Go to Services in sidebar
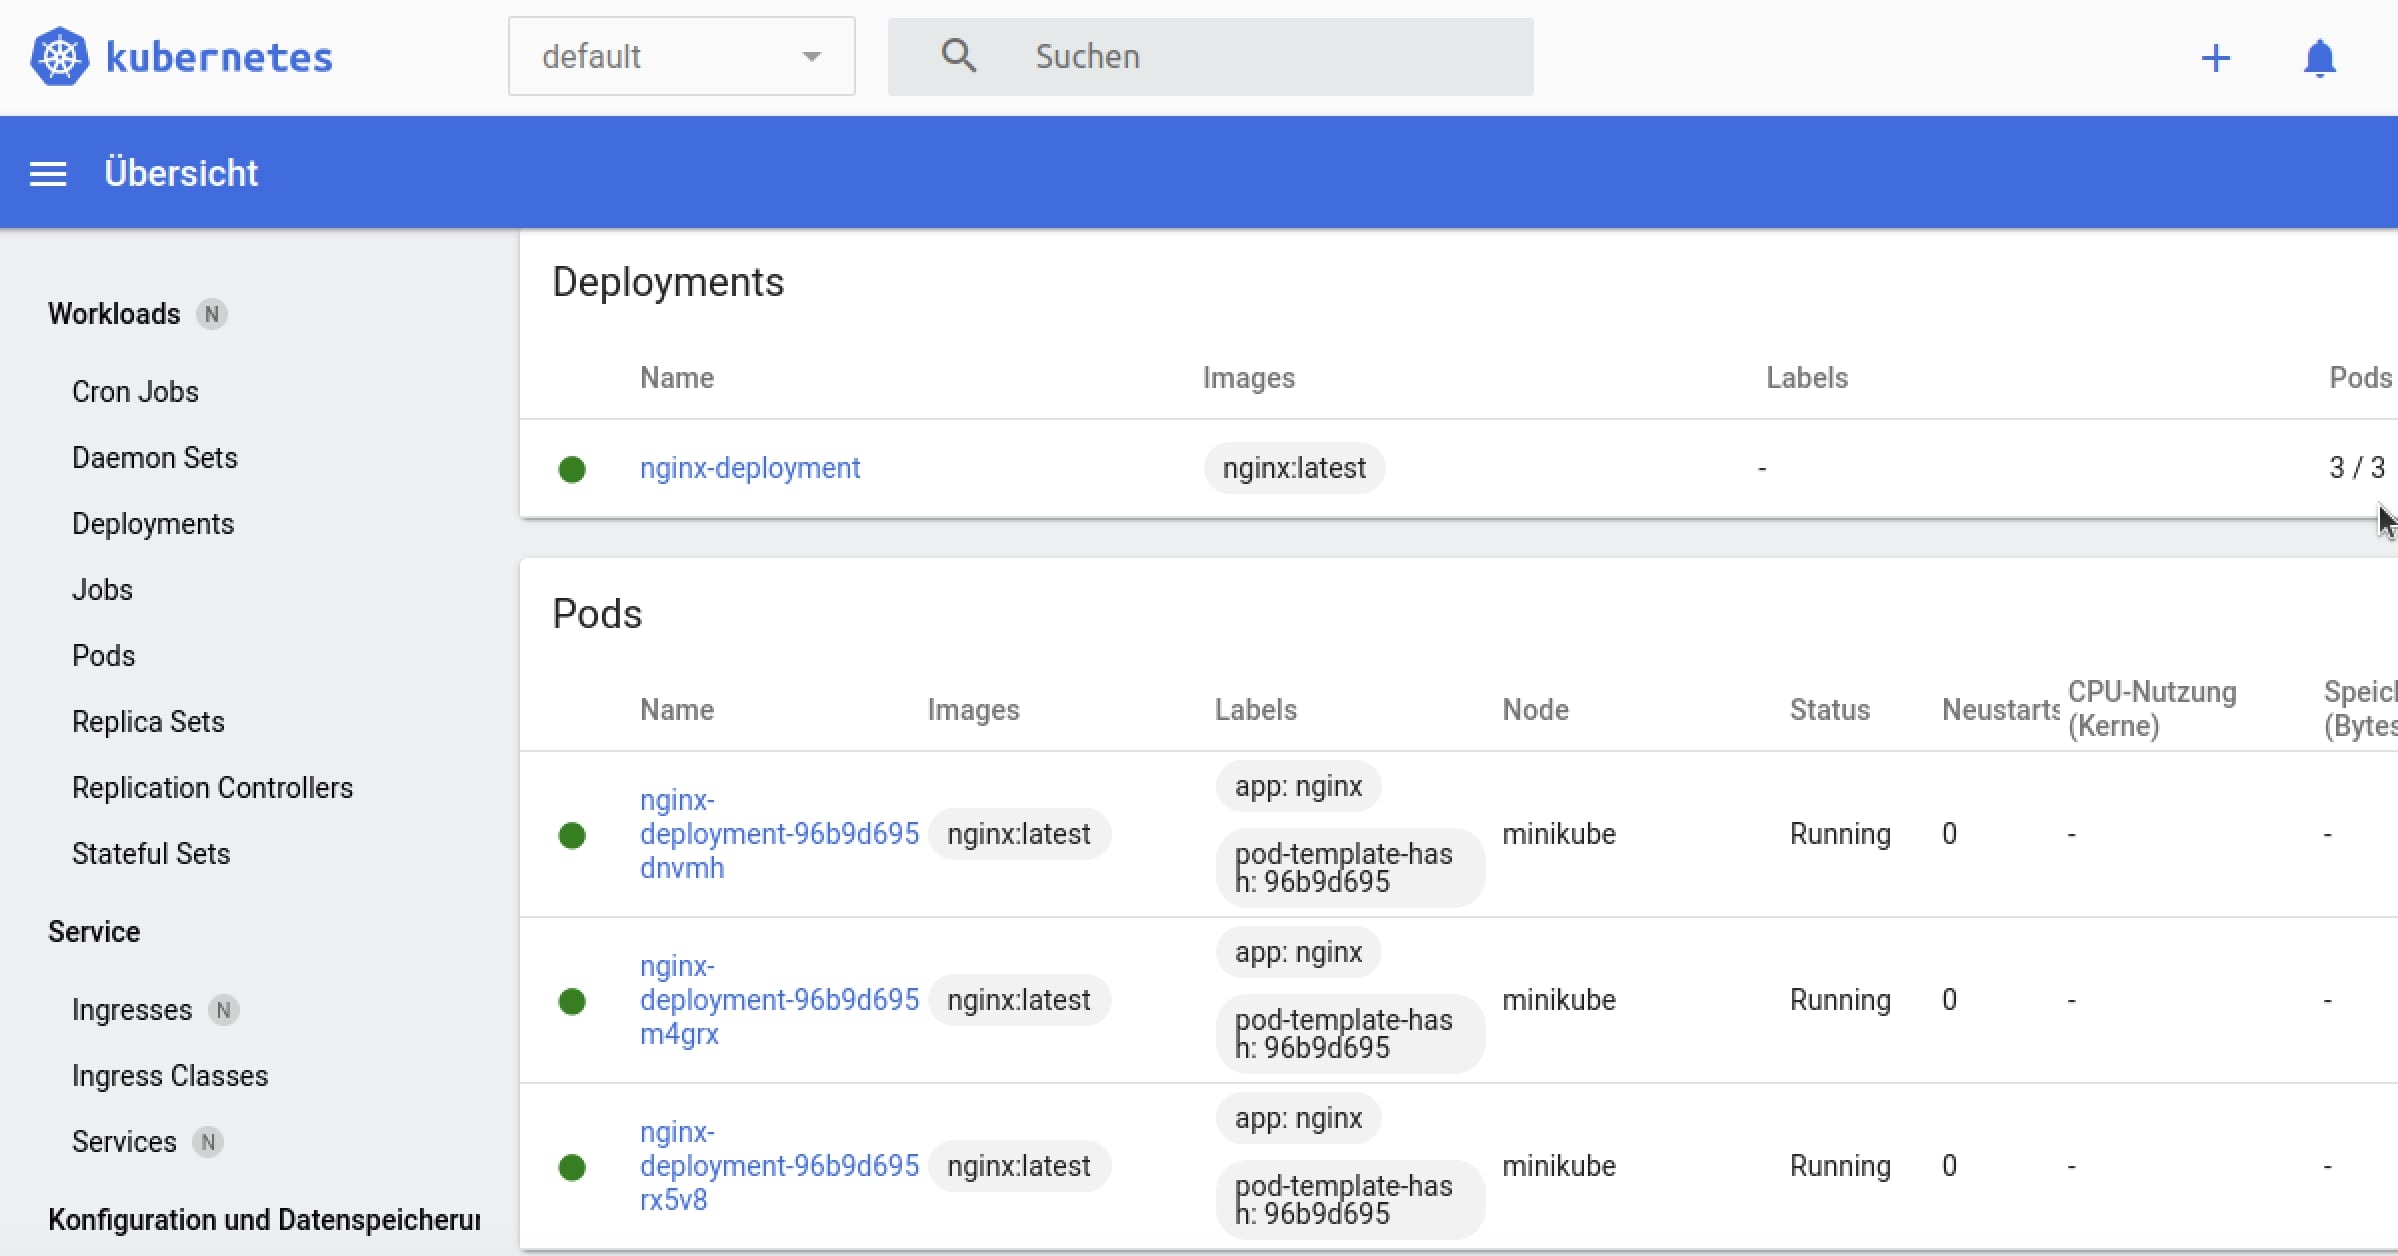This screenshot has width=2398, height=1256. click(x=124, y=1142)
